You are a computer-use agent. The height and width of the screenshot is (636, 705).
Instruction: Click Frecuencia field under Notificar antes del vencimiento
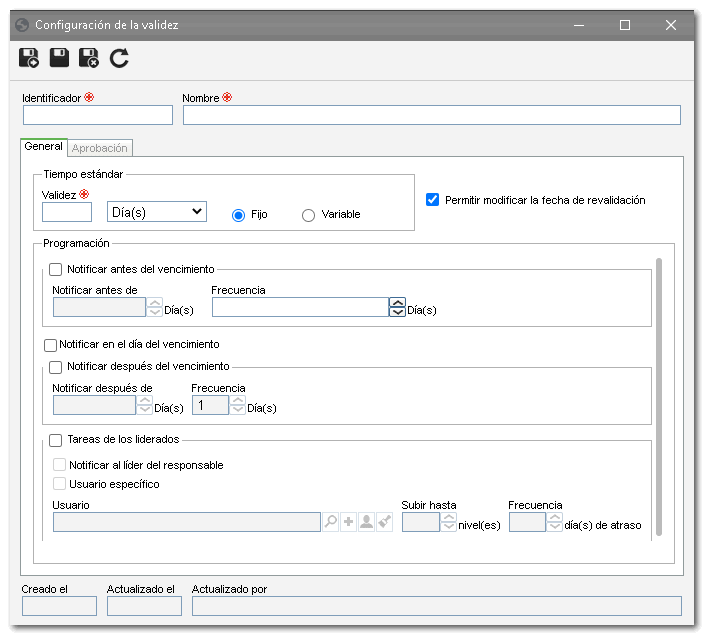click(x=300, y=307)
